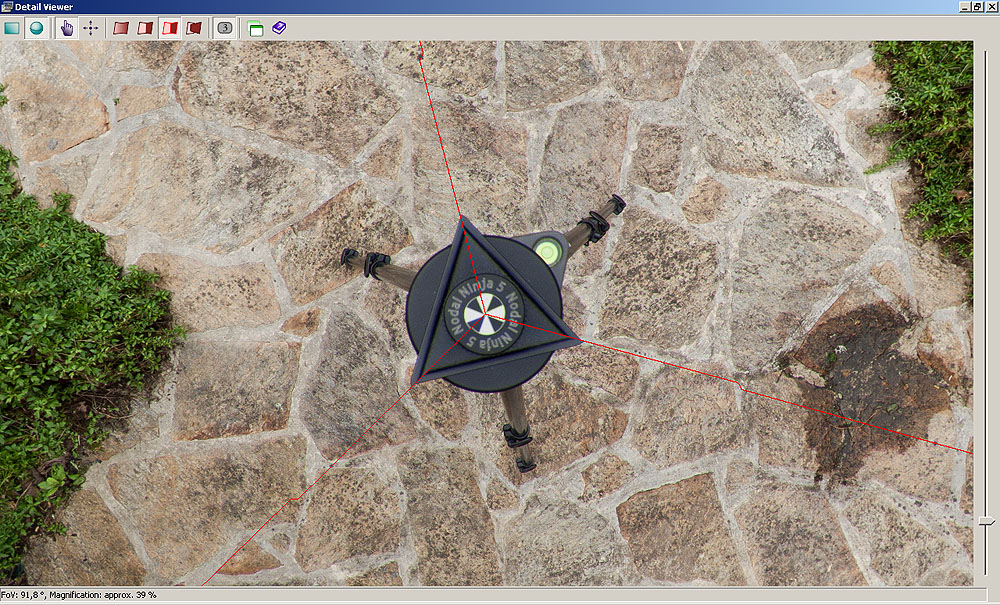This screenshot has height=605, width=1000.
Task: Choose the four-arrow move tool
Action: tap(91, 28)
